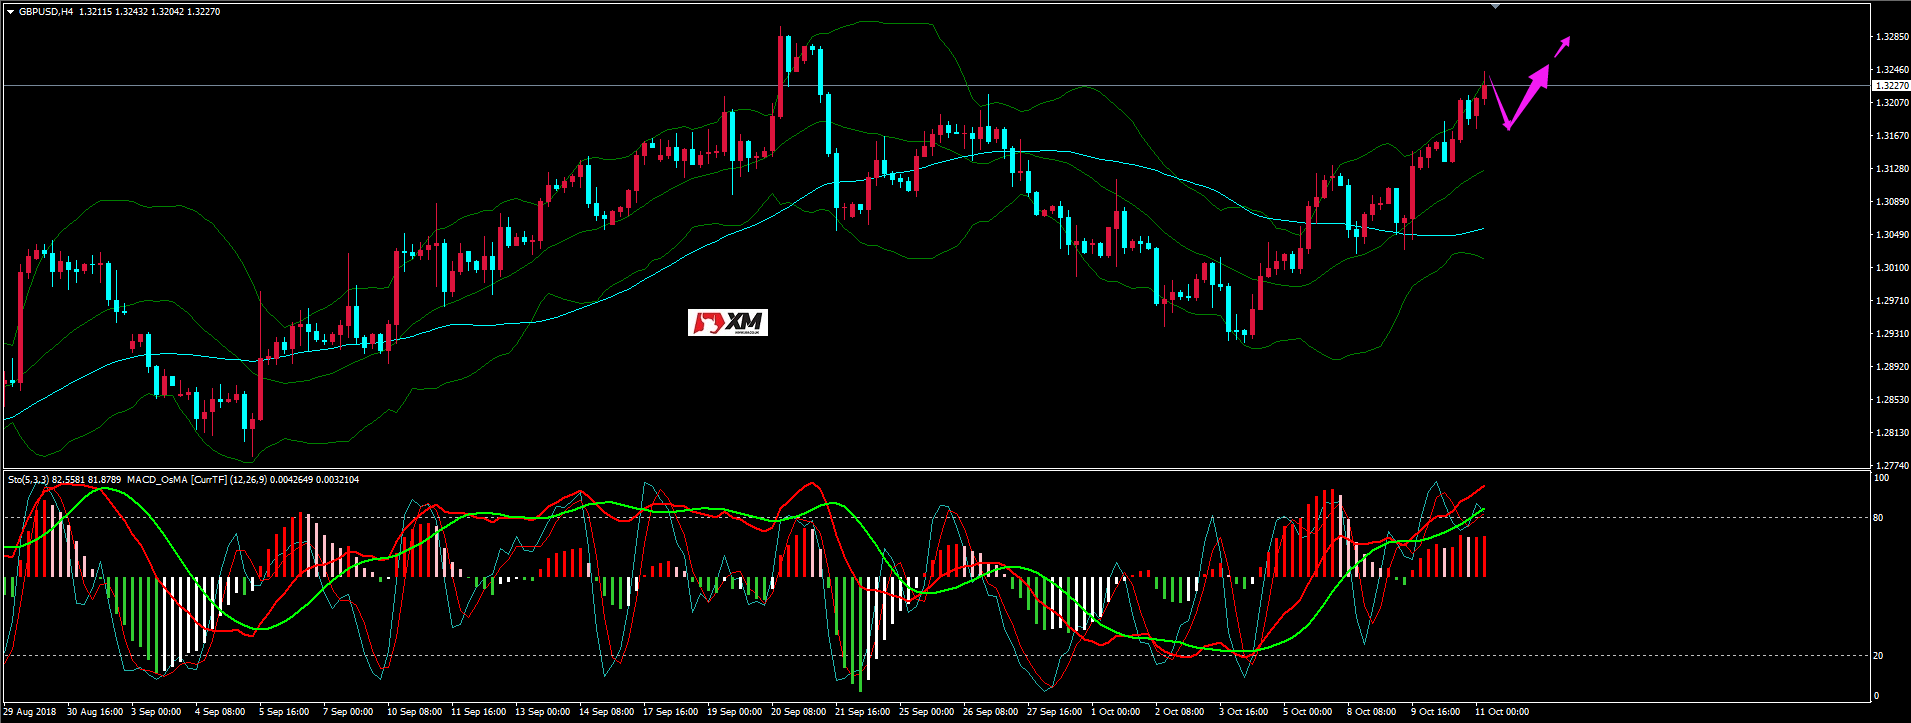This screenshot has height=723, width=1911.
Task: Click the 1 Oct 00:00 time label
Action: pos(1116,712)
